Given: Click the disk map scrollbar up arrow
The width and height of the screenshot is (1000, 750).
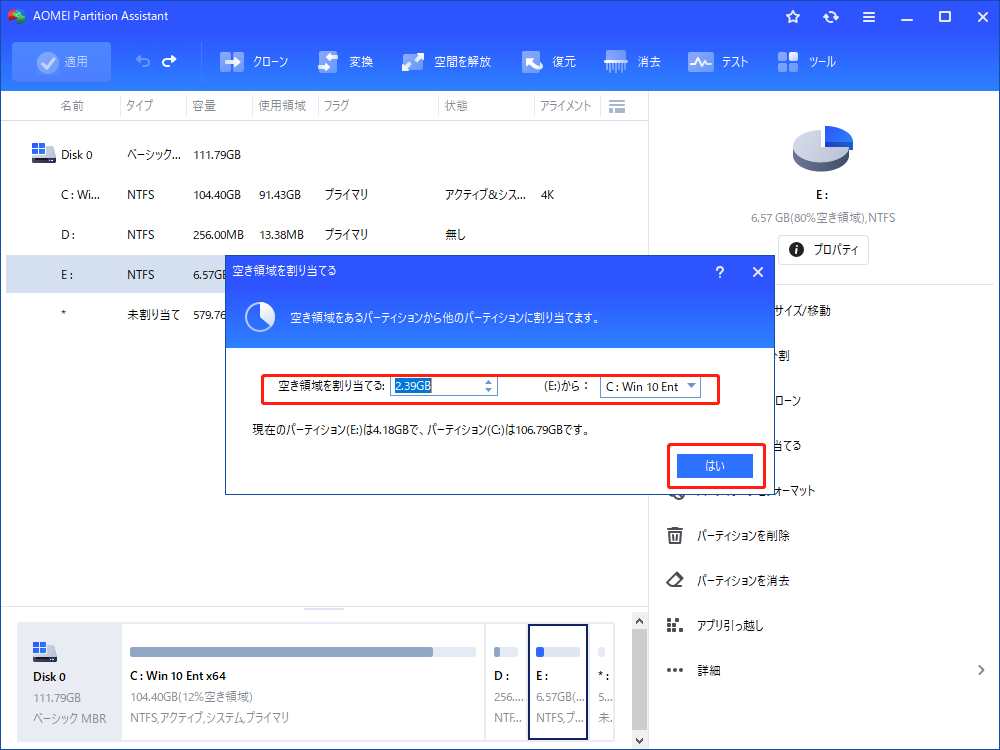Looking at the screenshot, I should 639,621.
